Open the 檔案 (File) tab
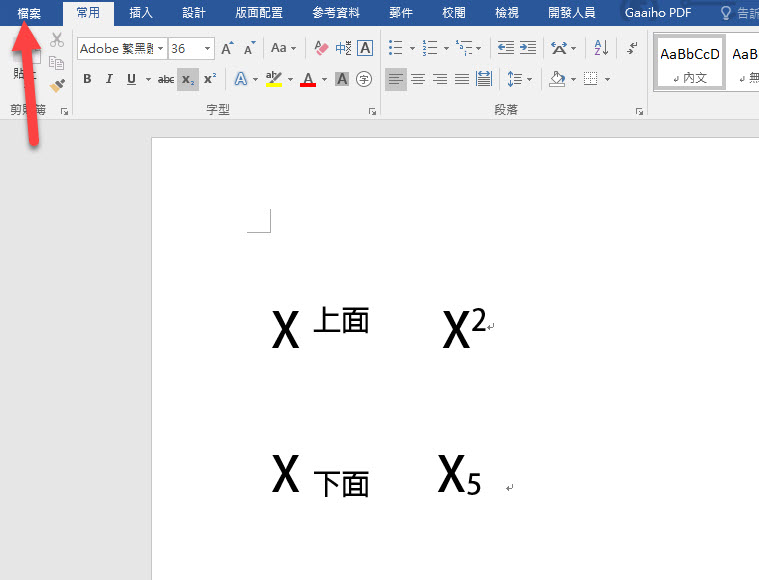Image resolution: width=759 pixels, height=580 pixels. click(29, 13)
